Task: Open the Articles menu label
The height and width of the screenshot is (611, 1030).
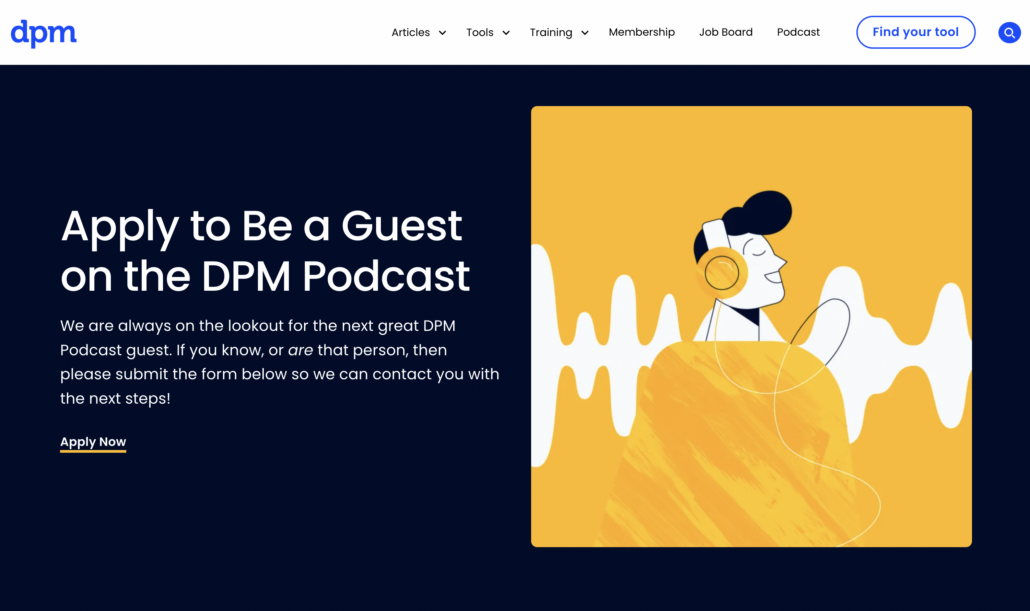Action: 410,33
